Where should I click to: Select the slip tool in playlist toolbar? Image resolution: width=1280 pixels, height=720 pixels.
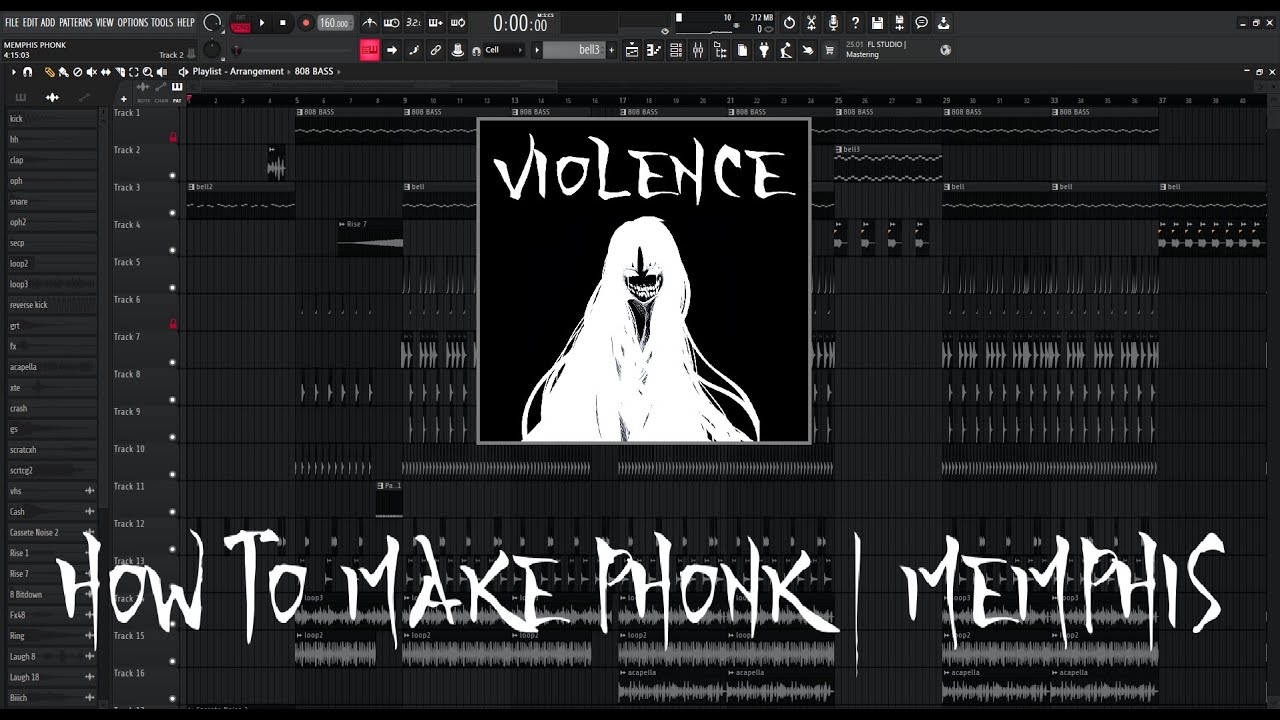[x=105, y=72]
